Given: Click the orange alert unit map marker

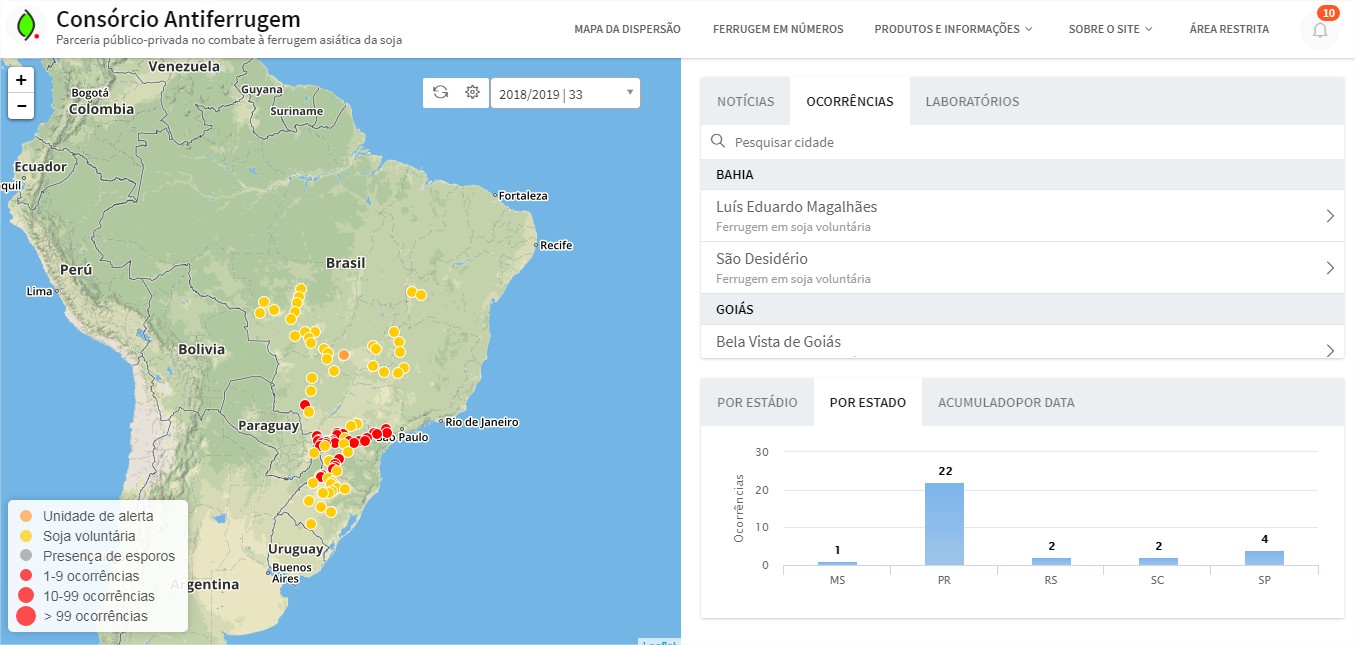Looking at the screenshot, I should [x=343, y=355].
